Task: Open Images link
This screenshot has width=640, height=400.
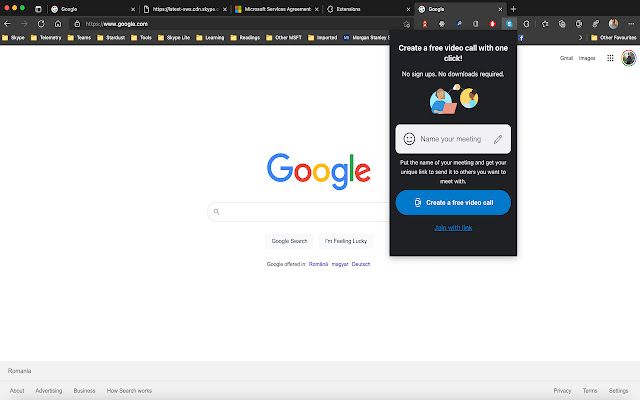Action: pyautogui.click(x=587, y=58)
